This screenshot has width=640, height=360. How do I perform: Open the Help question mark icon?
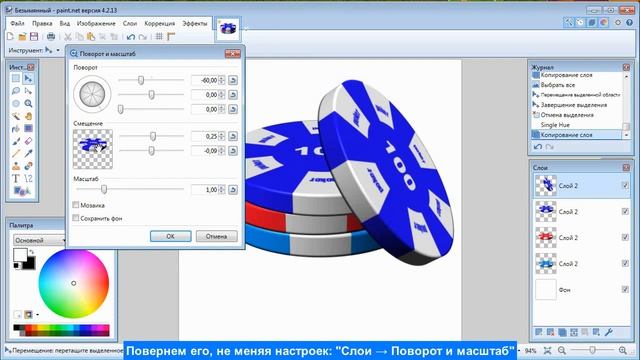(x=629, y=23)
